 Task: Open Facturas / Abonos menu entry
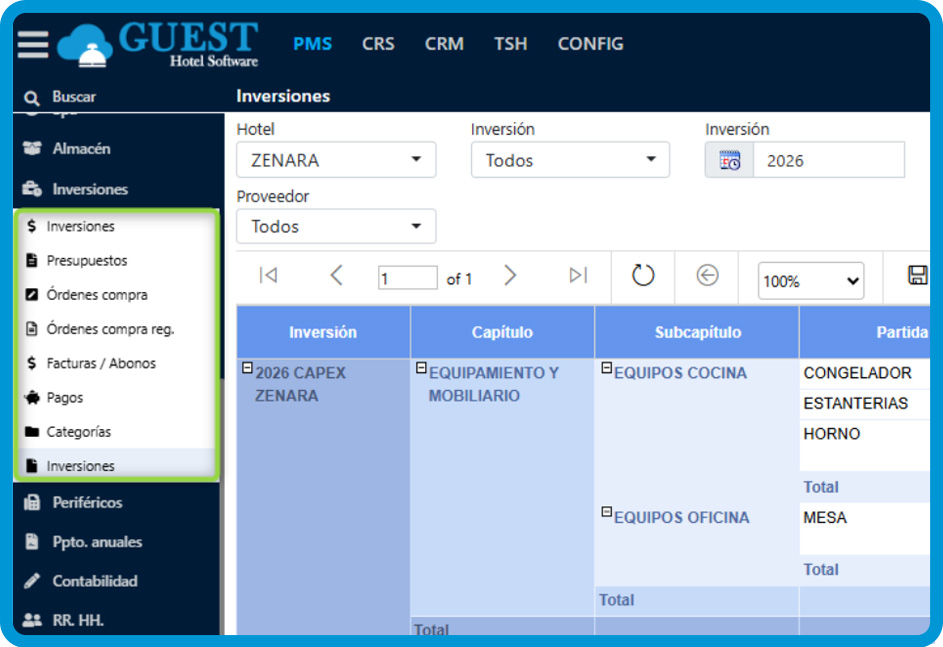click(101, 363)
